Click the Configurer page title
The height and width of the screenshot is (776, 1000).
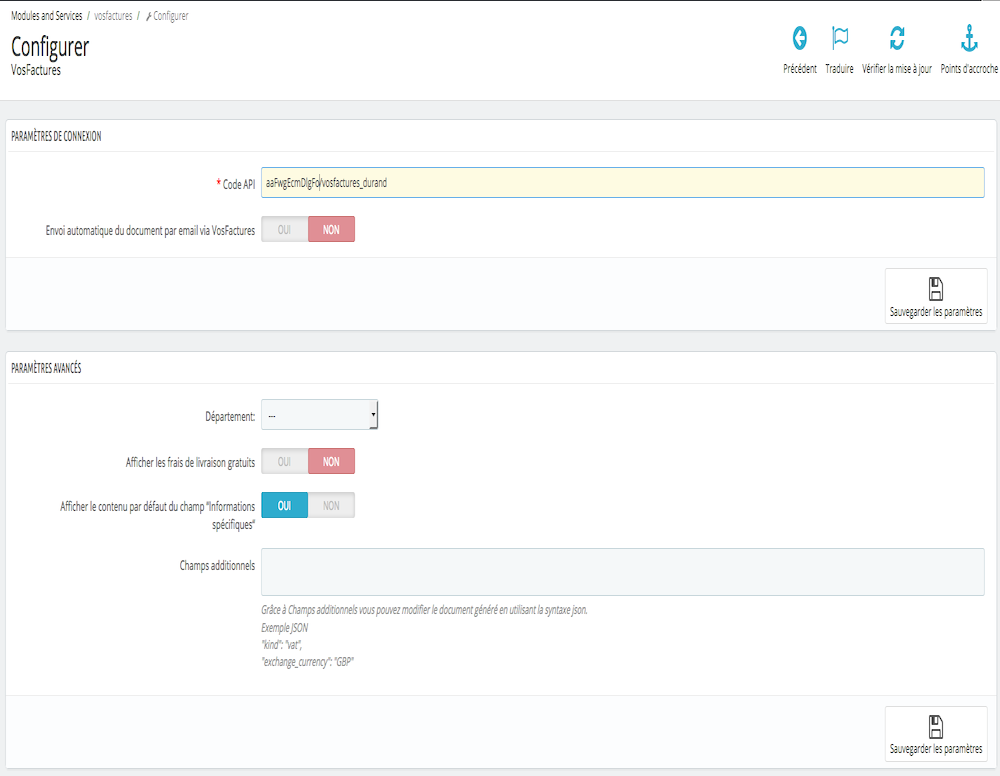(x=50, y=47)
